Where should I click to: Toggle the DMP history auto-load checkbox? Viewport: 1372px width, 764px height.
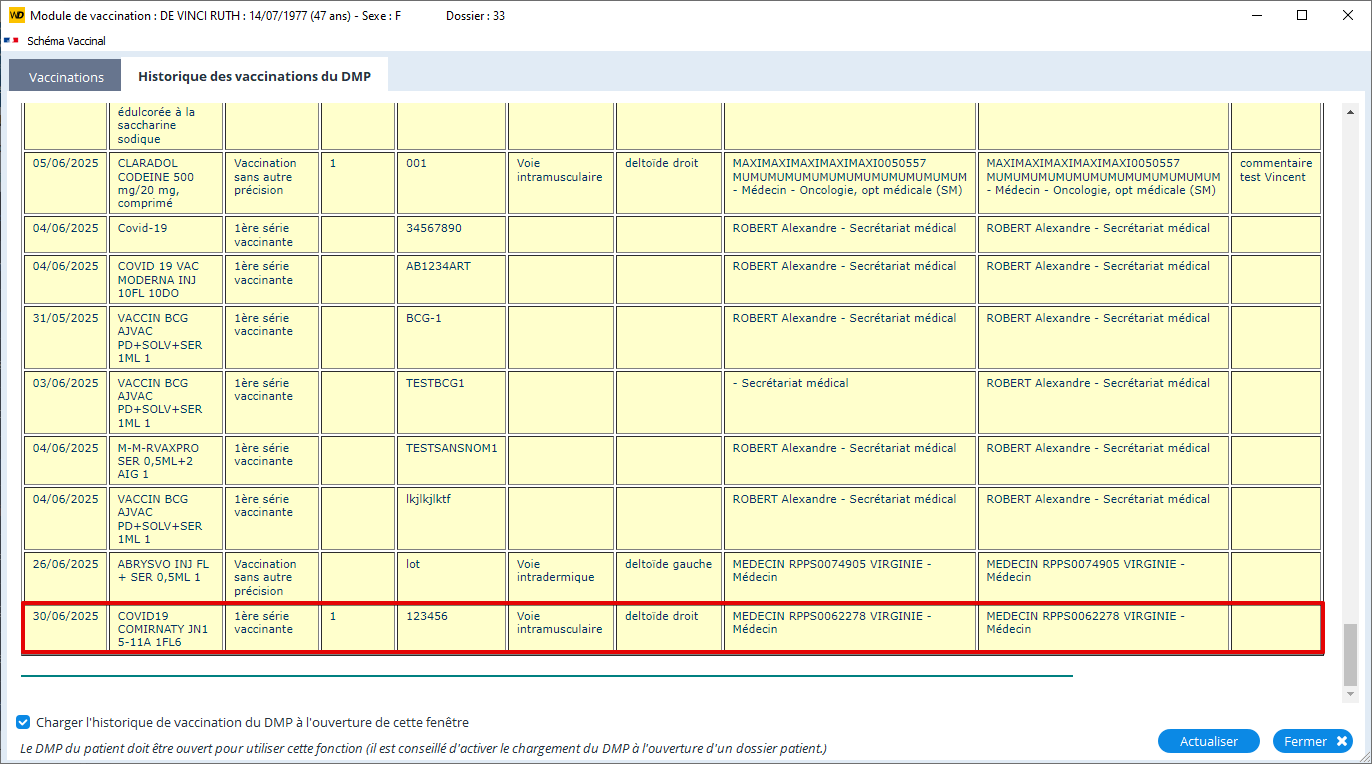coord(23,722)
